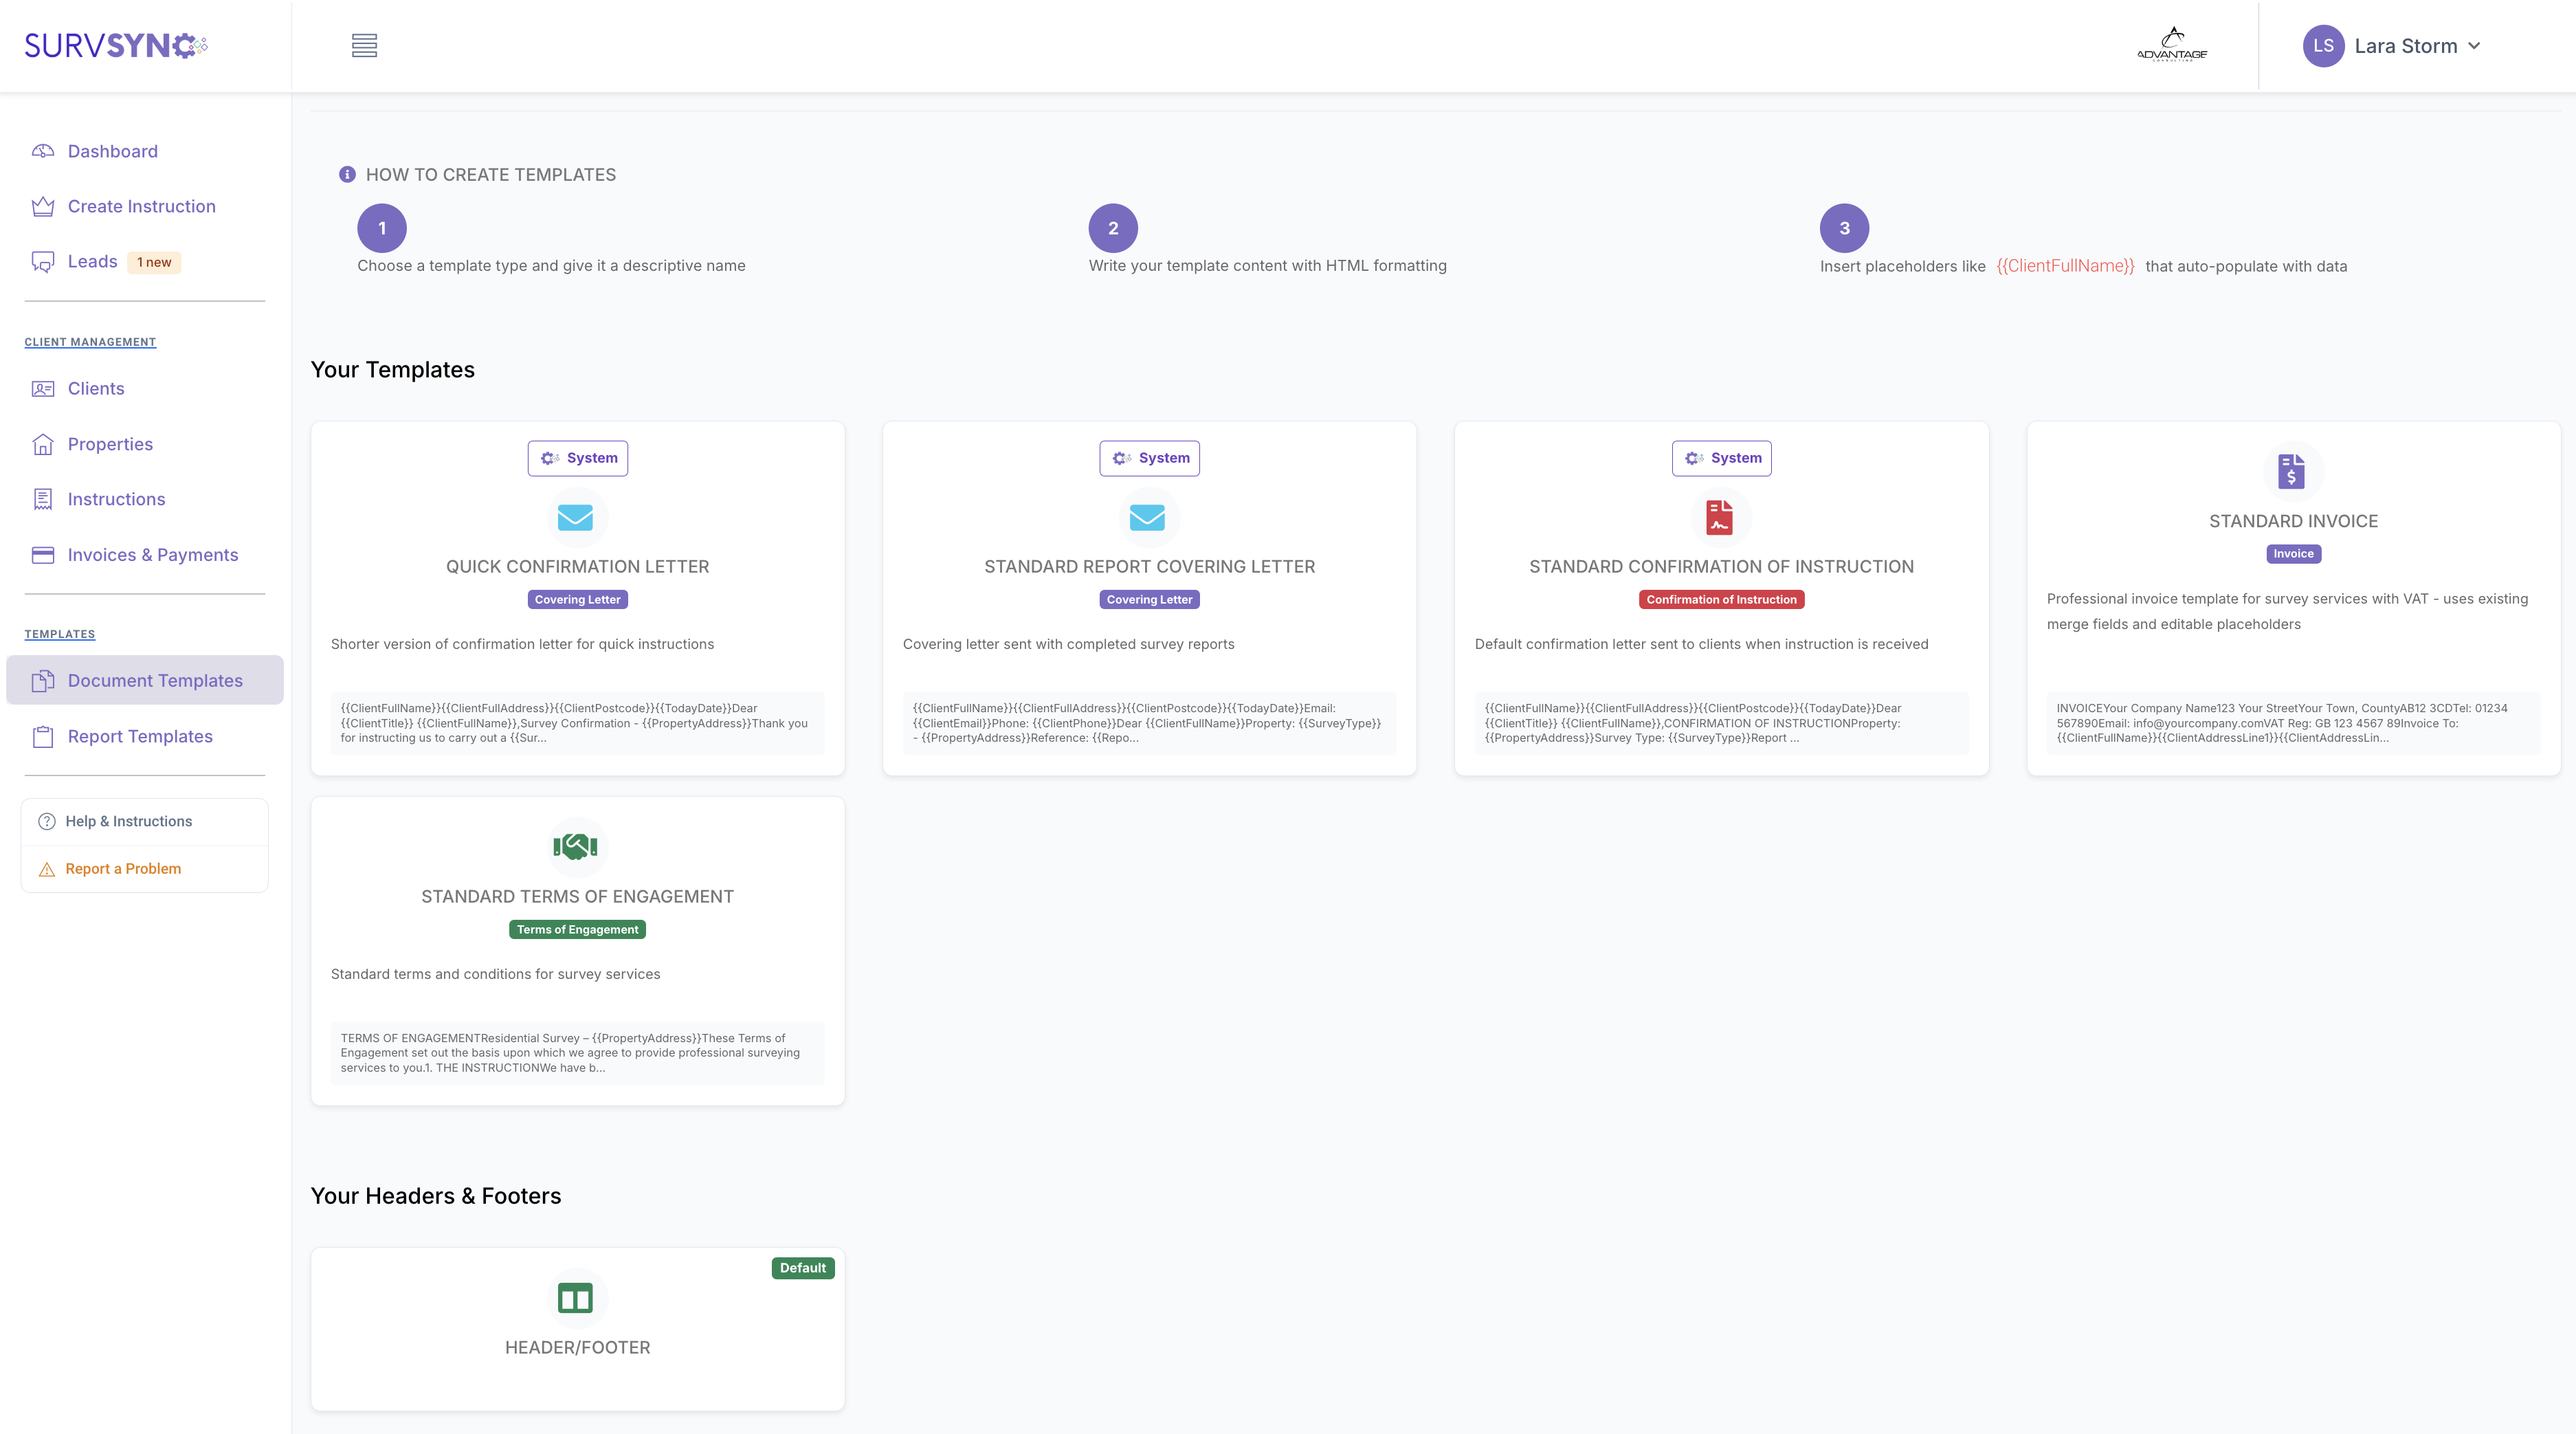
Task: Click the Standard Invoice content preview text
Action: click(2293, 723)
